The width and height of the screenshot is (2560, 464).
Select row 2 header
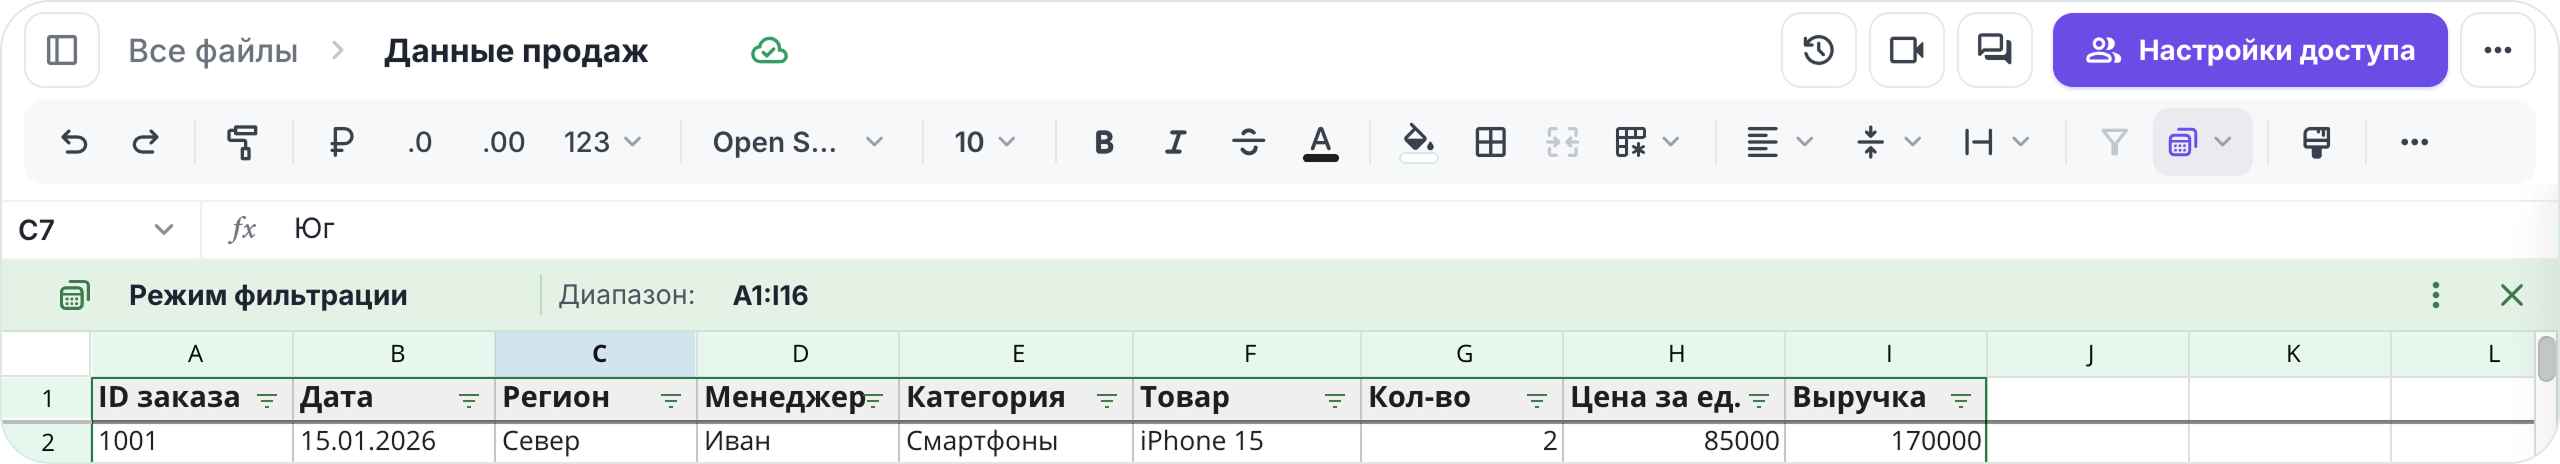click(x=46, y=442)
